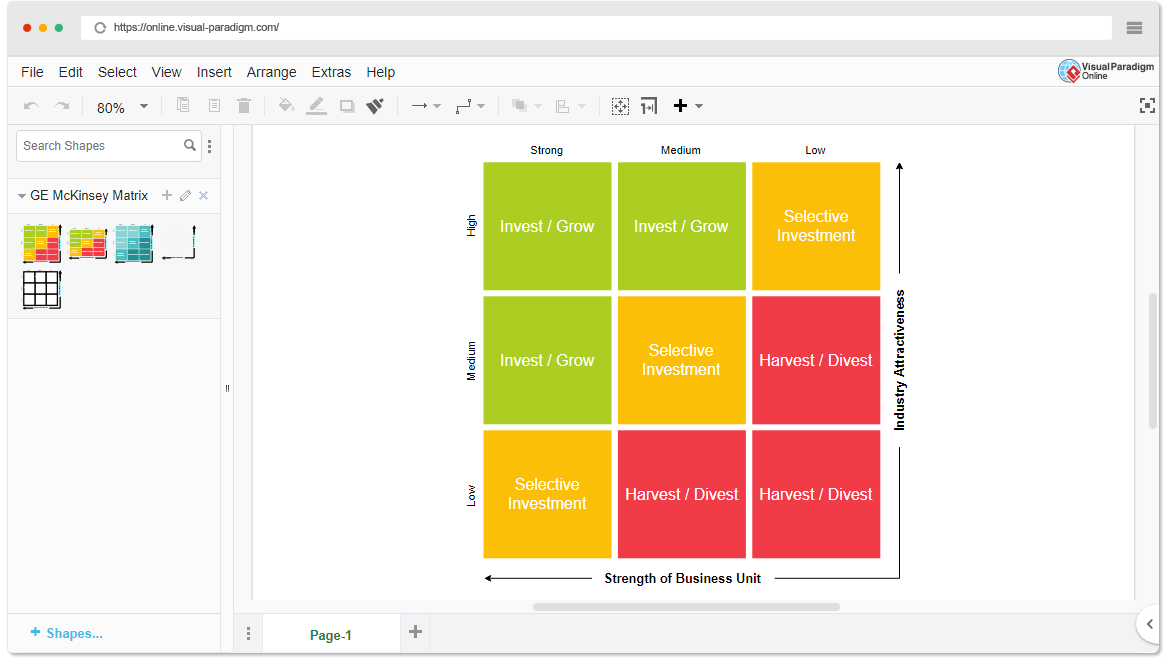Toggle the Shadow icon
This screenshot has width=1170, height=665.
[x=347, y=106]
